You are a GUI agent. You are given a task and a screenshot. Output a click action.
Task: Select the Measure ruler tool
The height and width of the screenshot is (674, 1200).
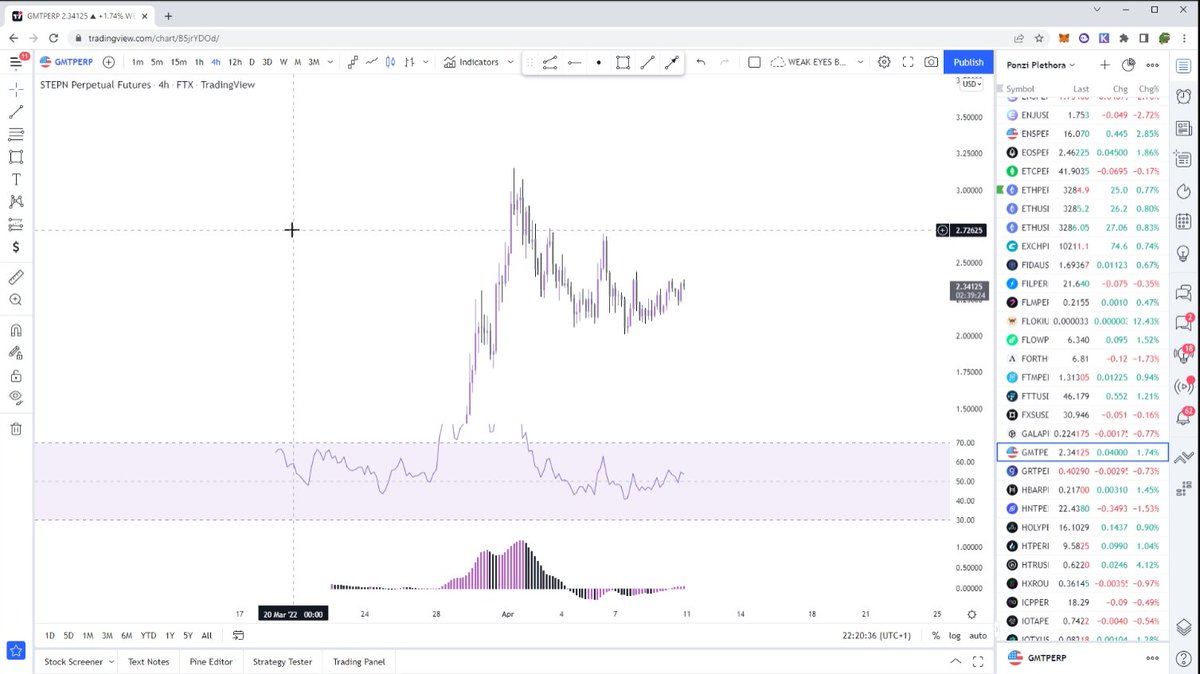(x=16, y=277)
